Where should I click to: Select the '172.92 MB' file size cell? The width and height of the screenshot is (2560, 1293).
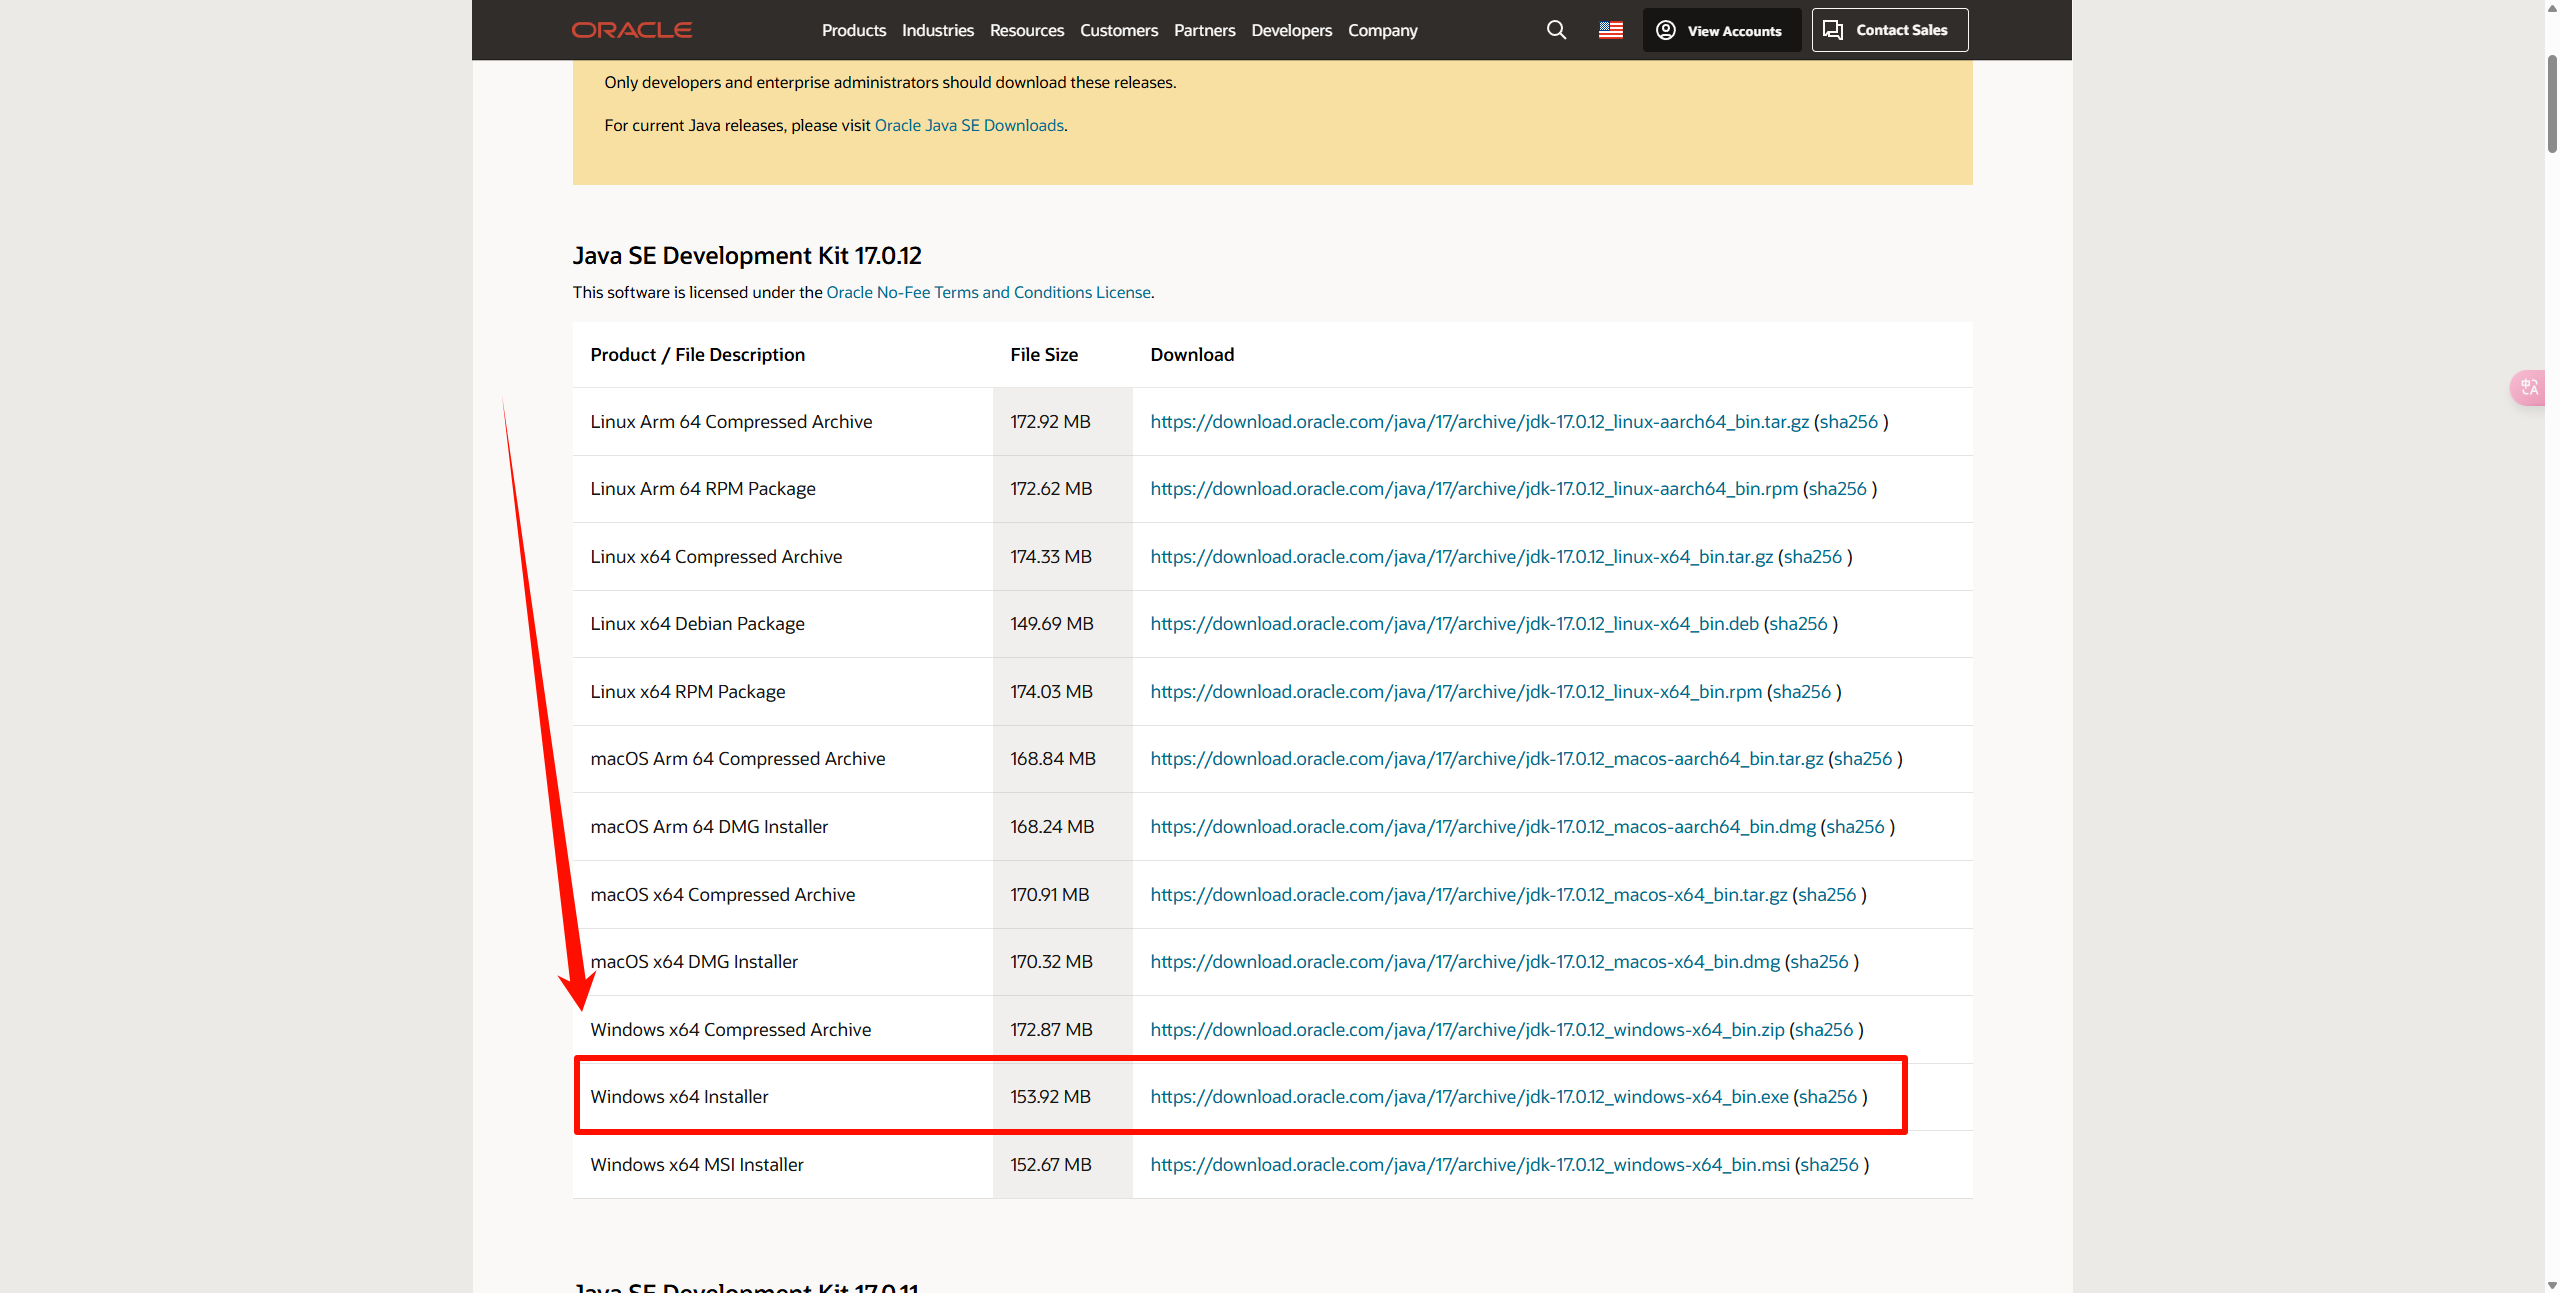1063,422
